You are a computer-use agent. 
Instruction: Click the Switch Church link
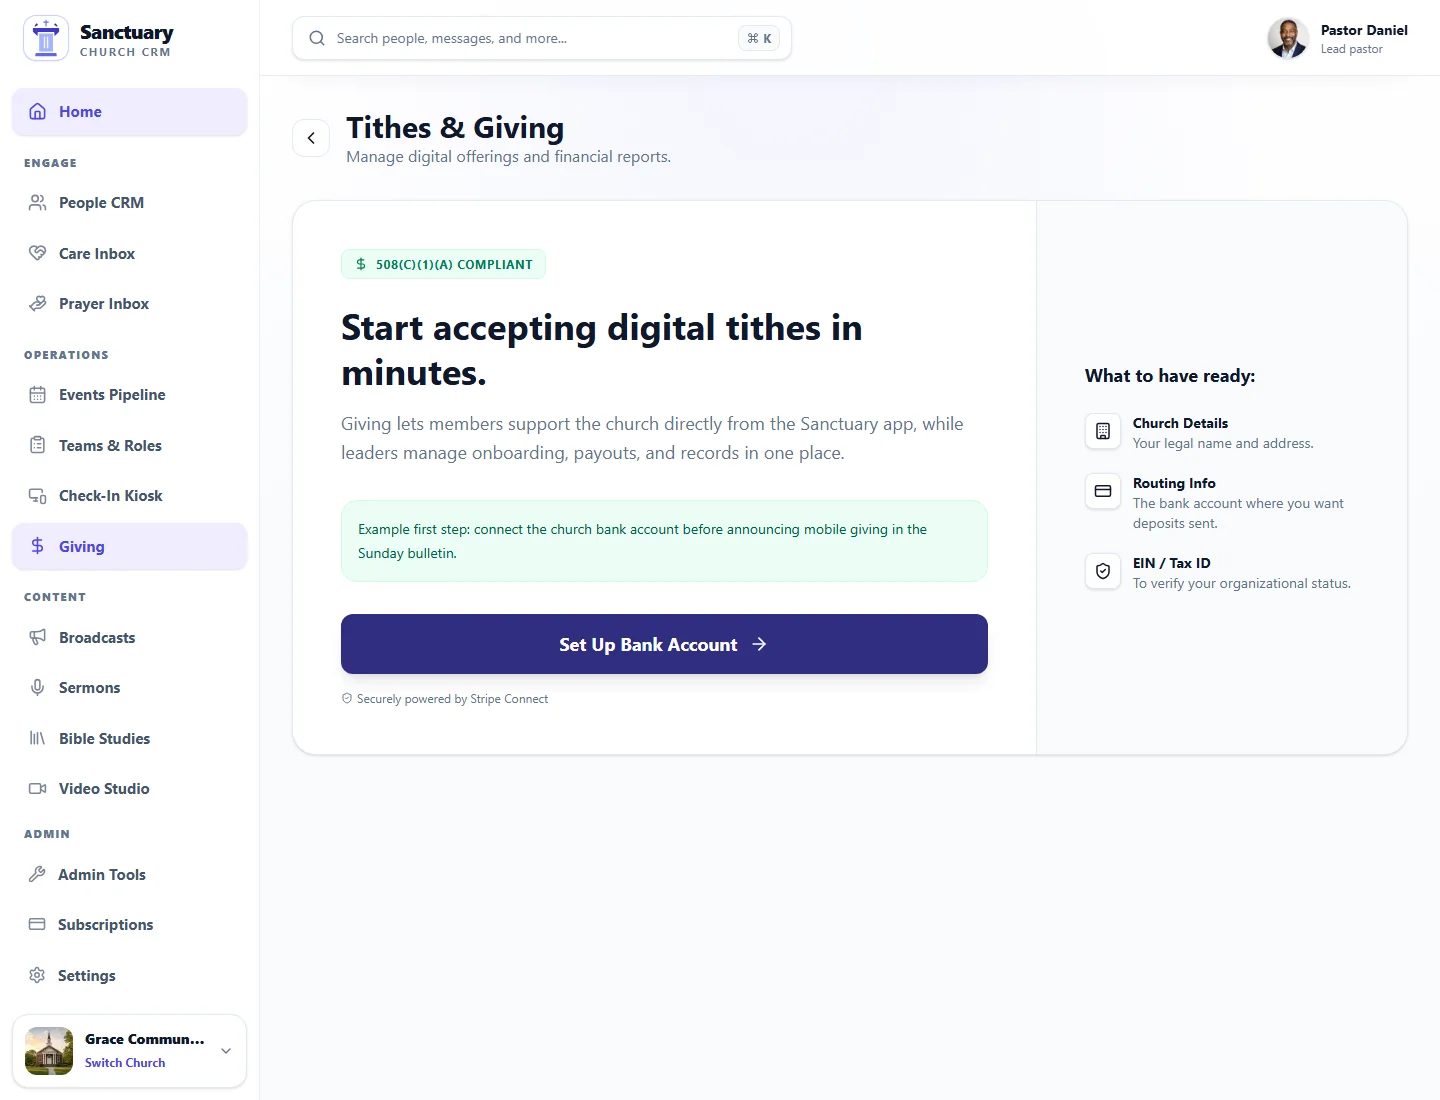pos(125,1063)
